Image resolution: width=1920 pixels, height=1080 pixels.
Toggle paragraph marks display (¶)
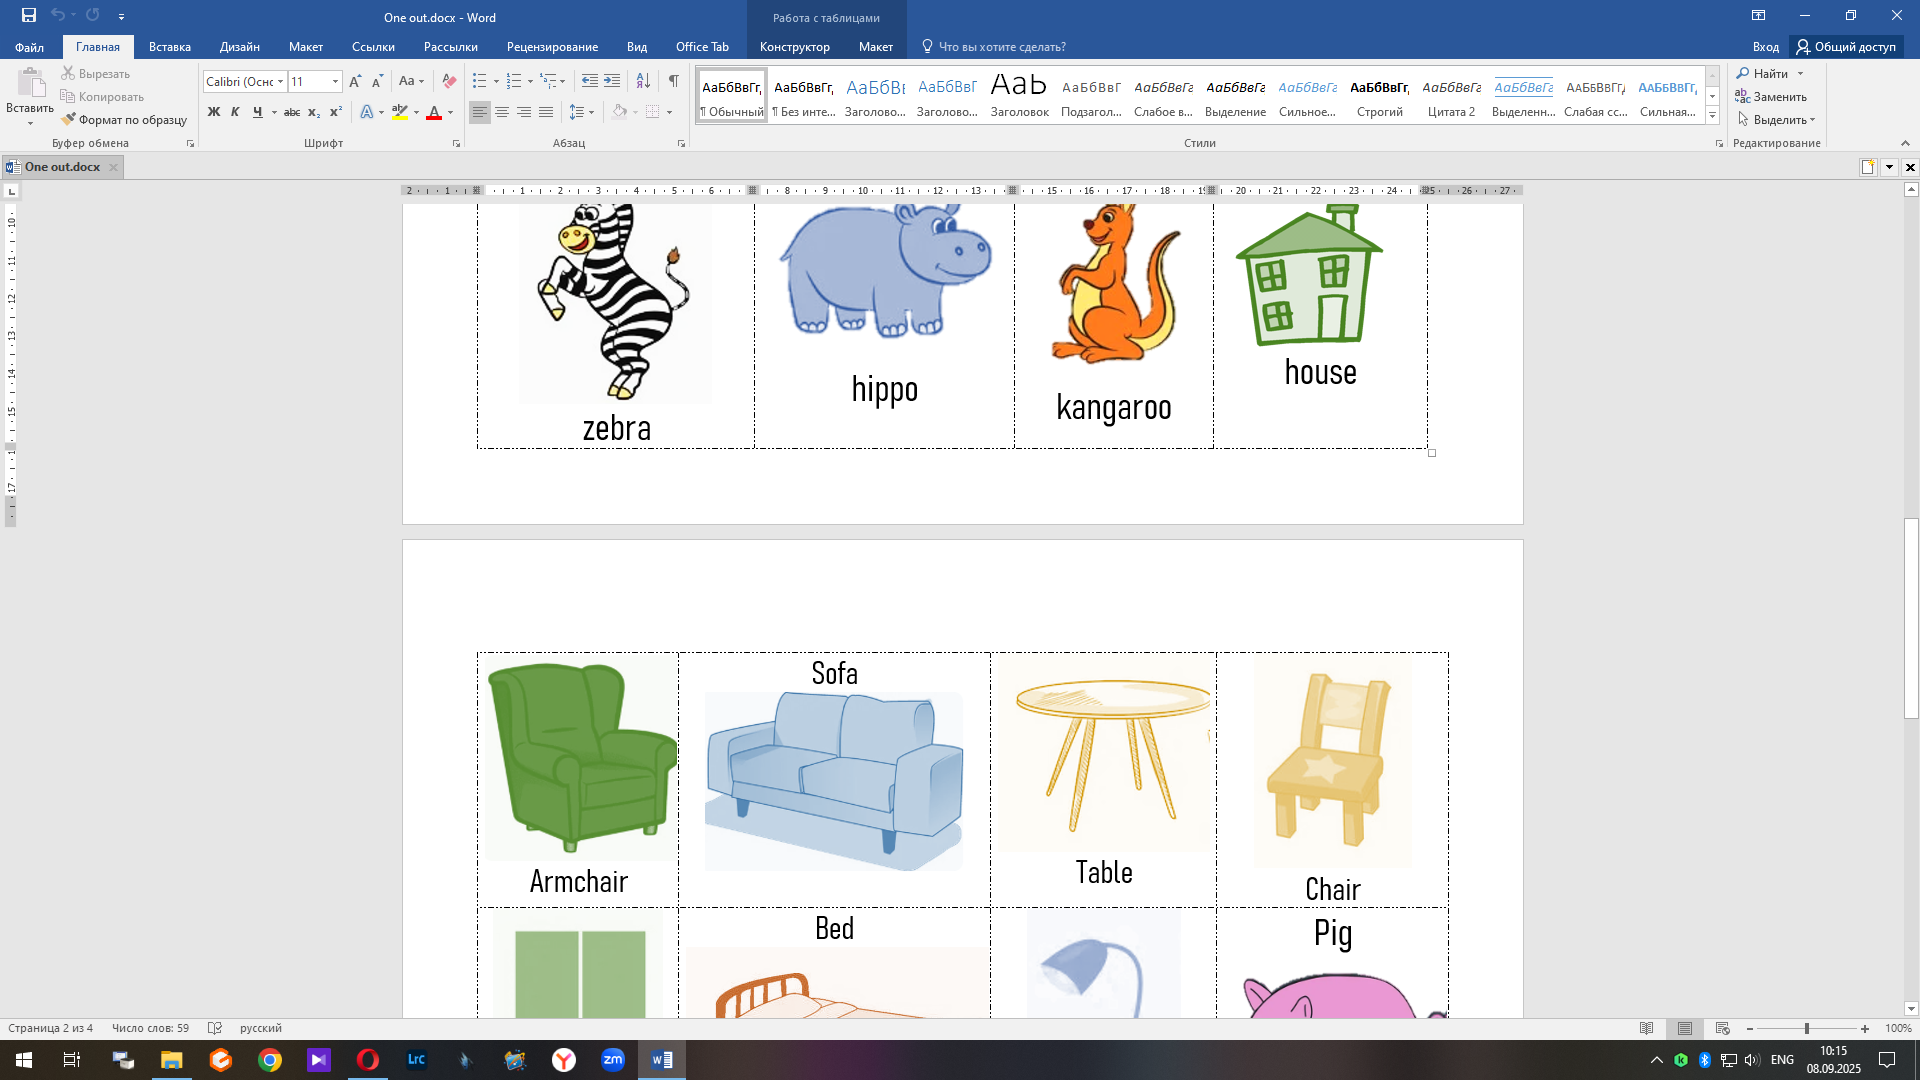pyautogui.click(x=673, y=81)
